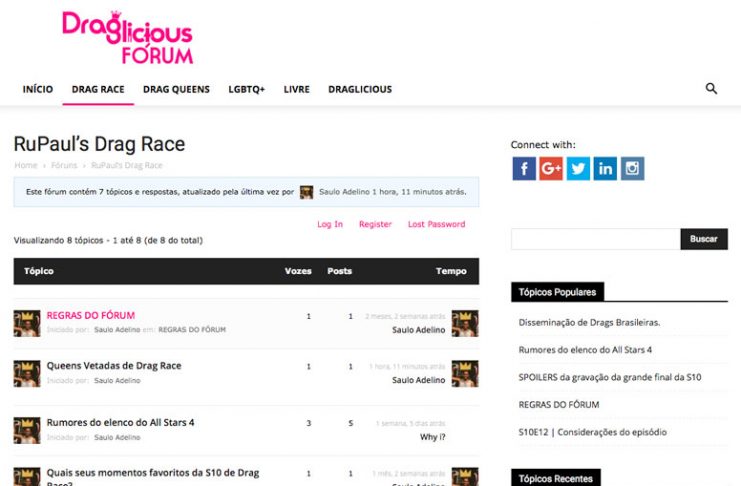Screen dimensions: 741x486
Task: Click the Tempo column header
Action: 451,271
